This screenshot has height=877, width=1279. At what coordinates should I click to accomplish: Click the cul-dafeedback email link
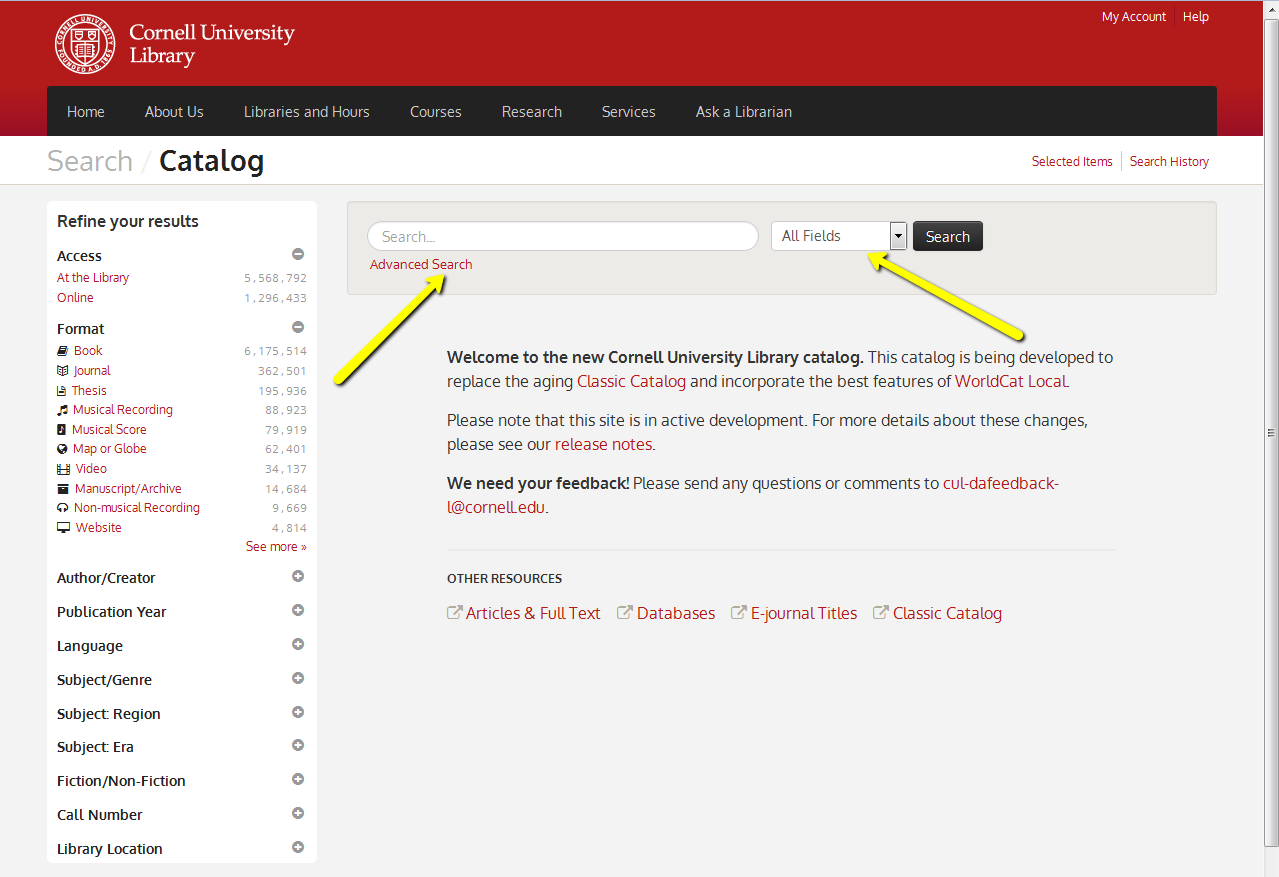[x=753, y=495]
